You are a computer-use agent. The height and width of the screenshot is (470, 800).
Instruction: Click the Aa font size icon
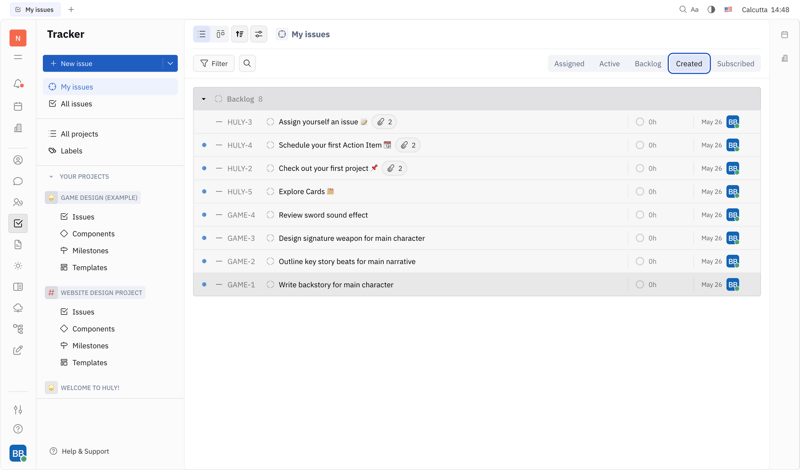[694, 9]
